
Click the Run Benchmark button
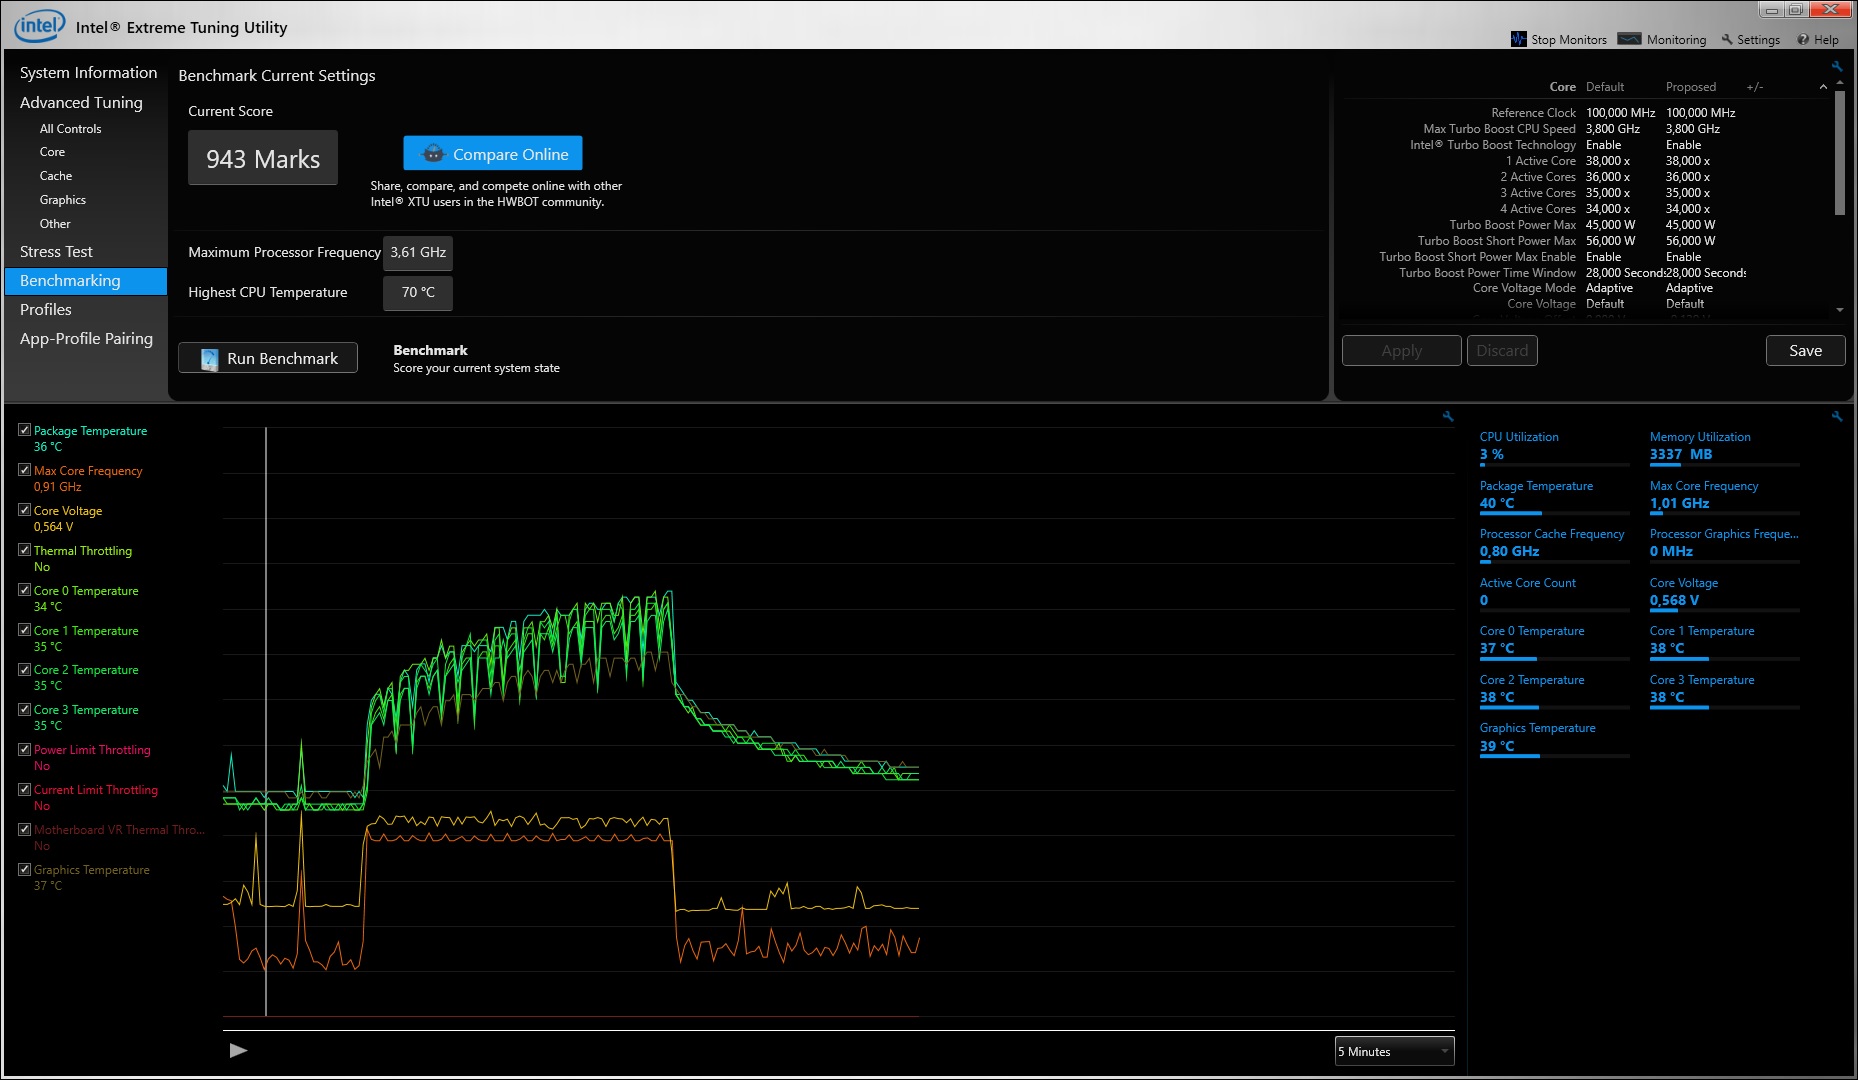(x=268, y=358)
